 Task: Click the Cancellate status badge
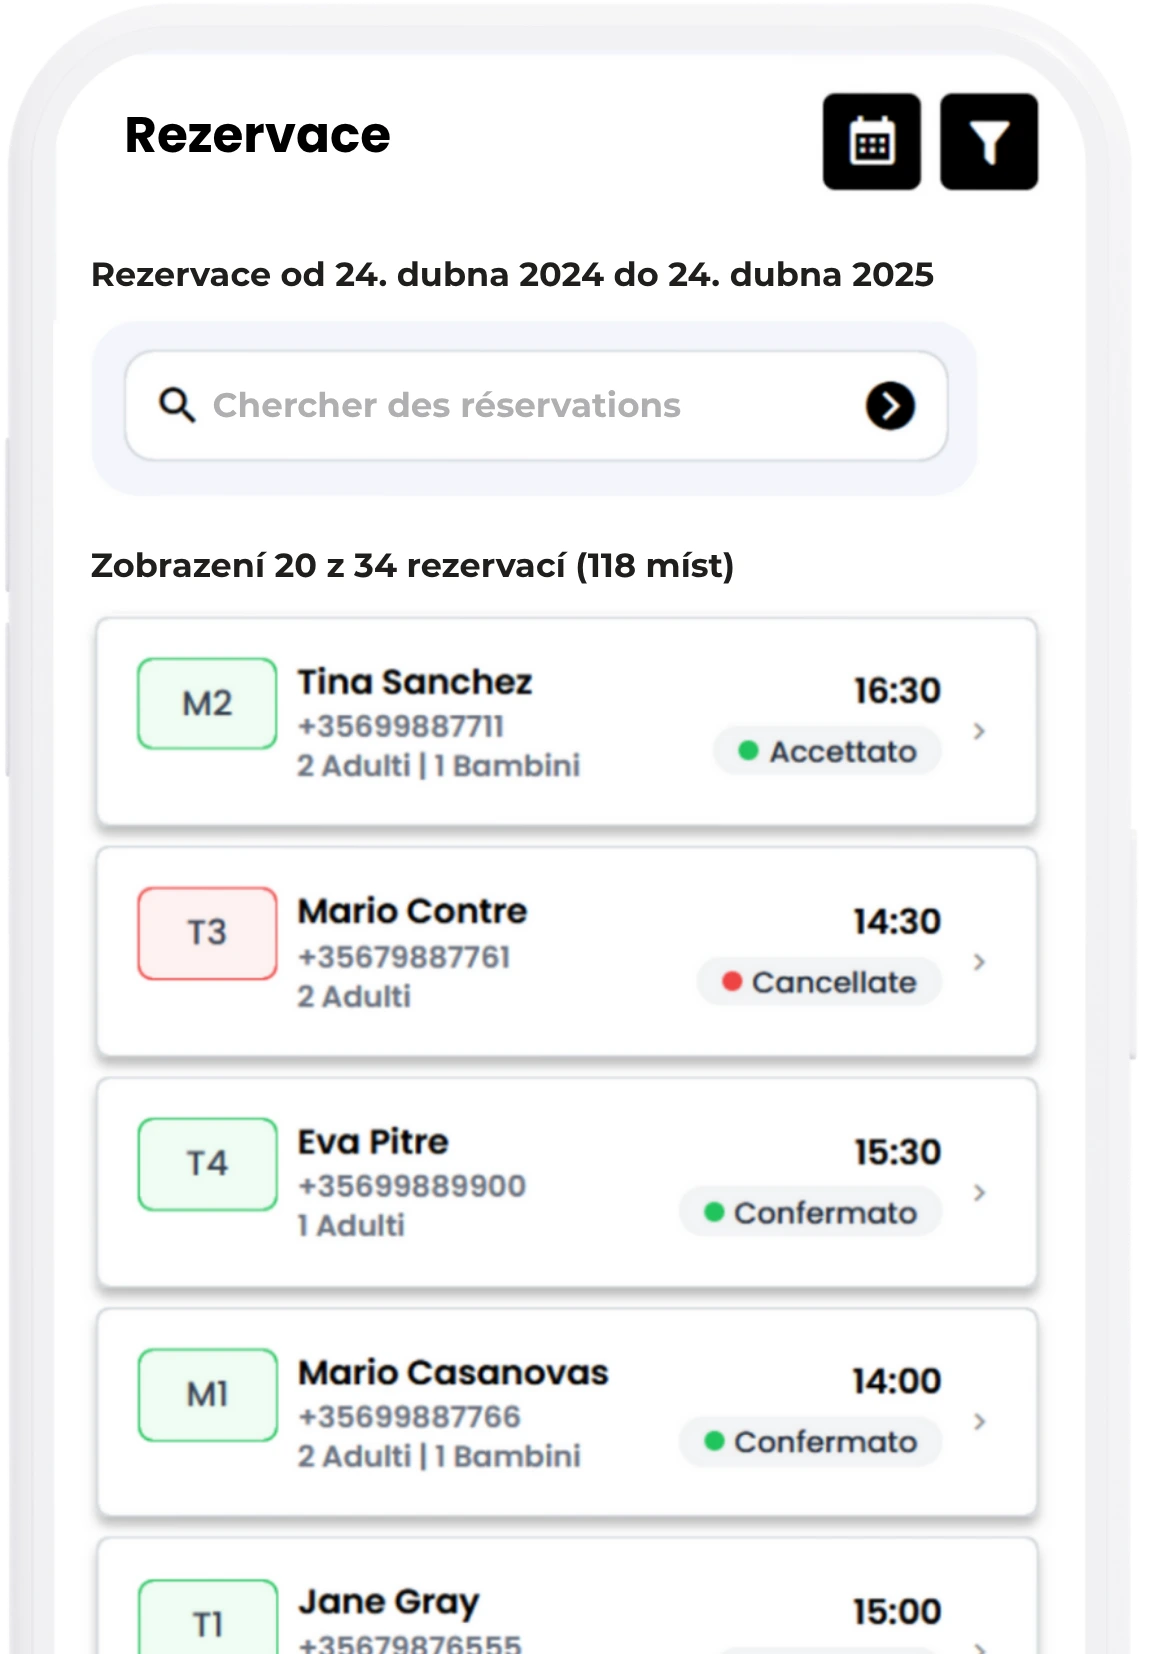point(819,982)
